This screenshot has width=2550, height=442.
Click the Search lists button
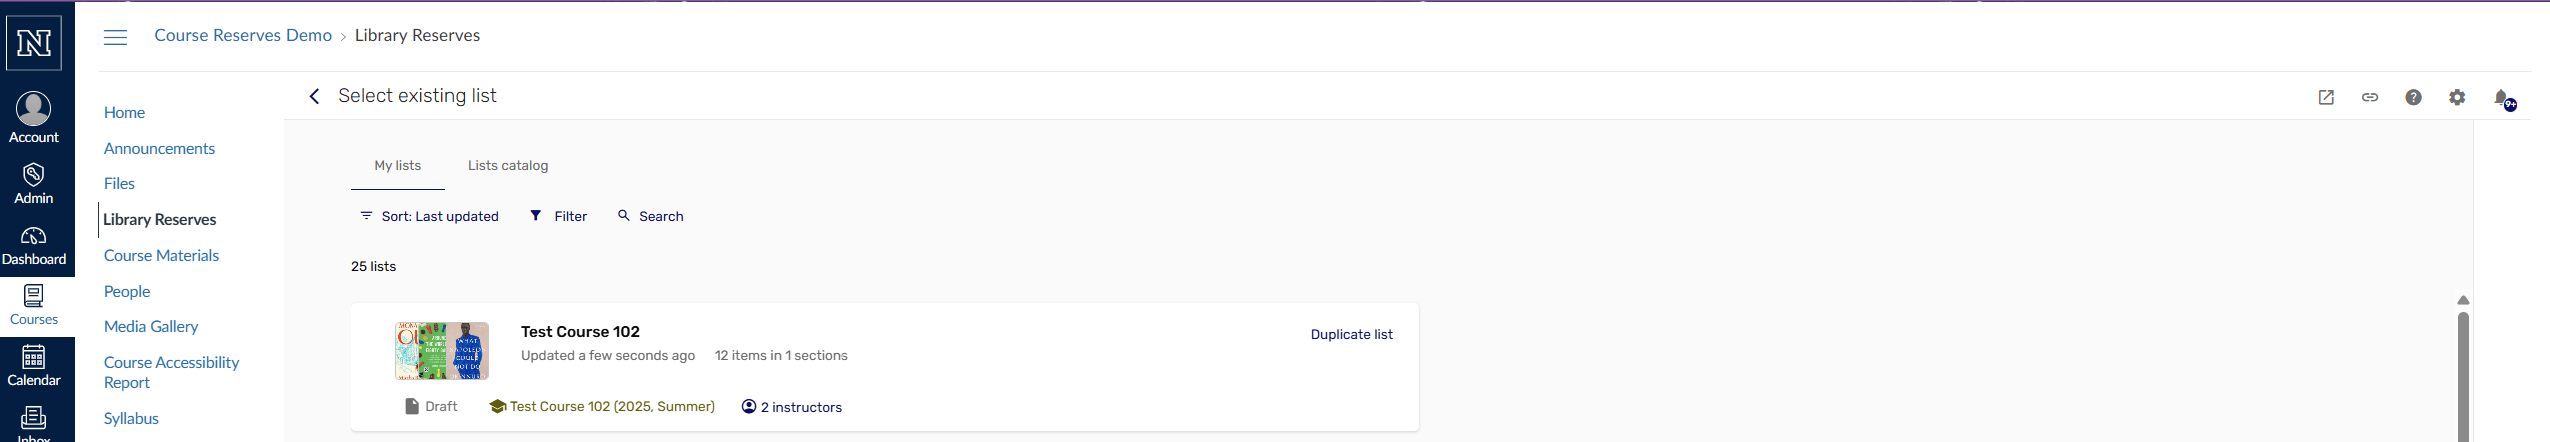pyautogui.click(x=650, y=216)
